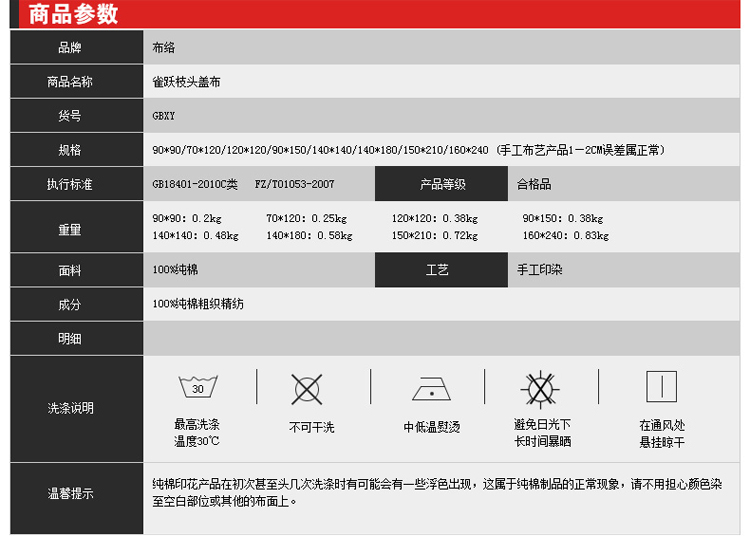Click the 成分 label cell

(77, 304)
